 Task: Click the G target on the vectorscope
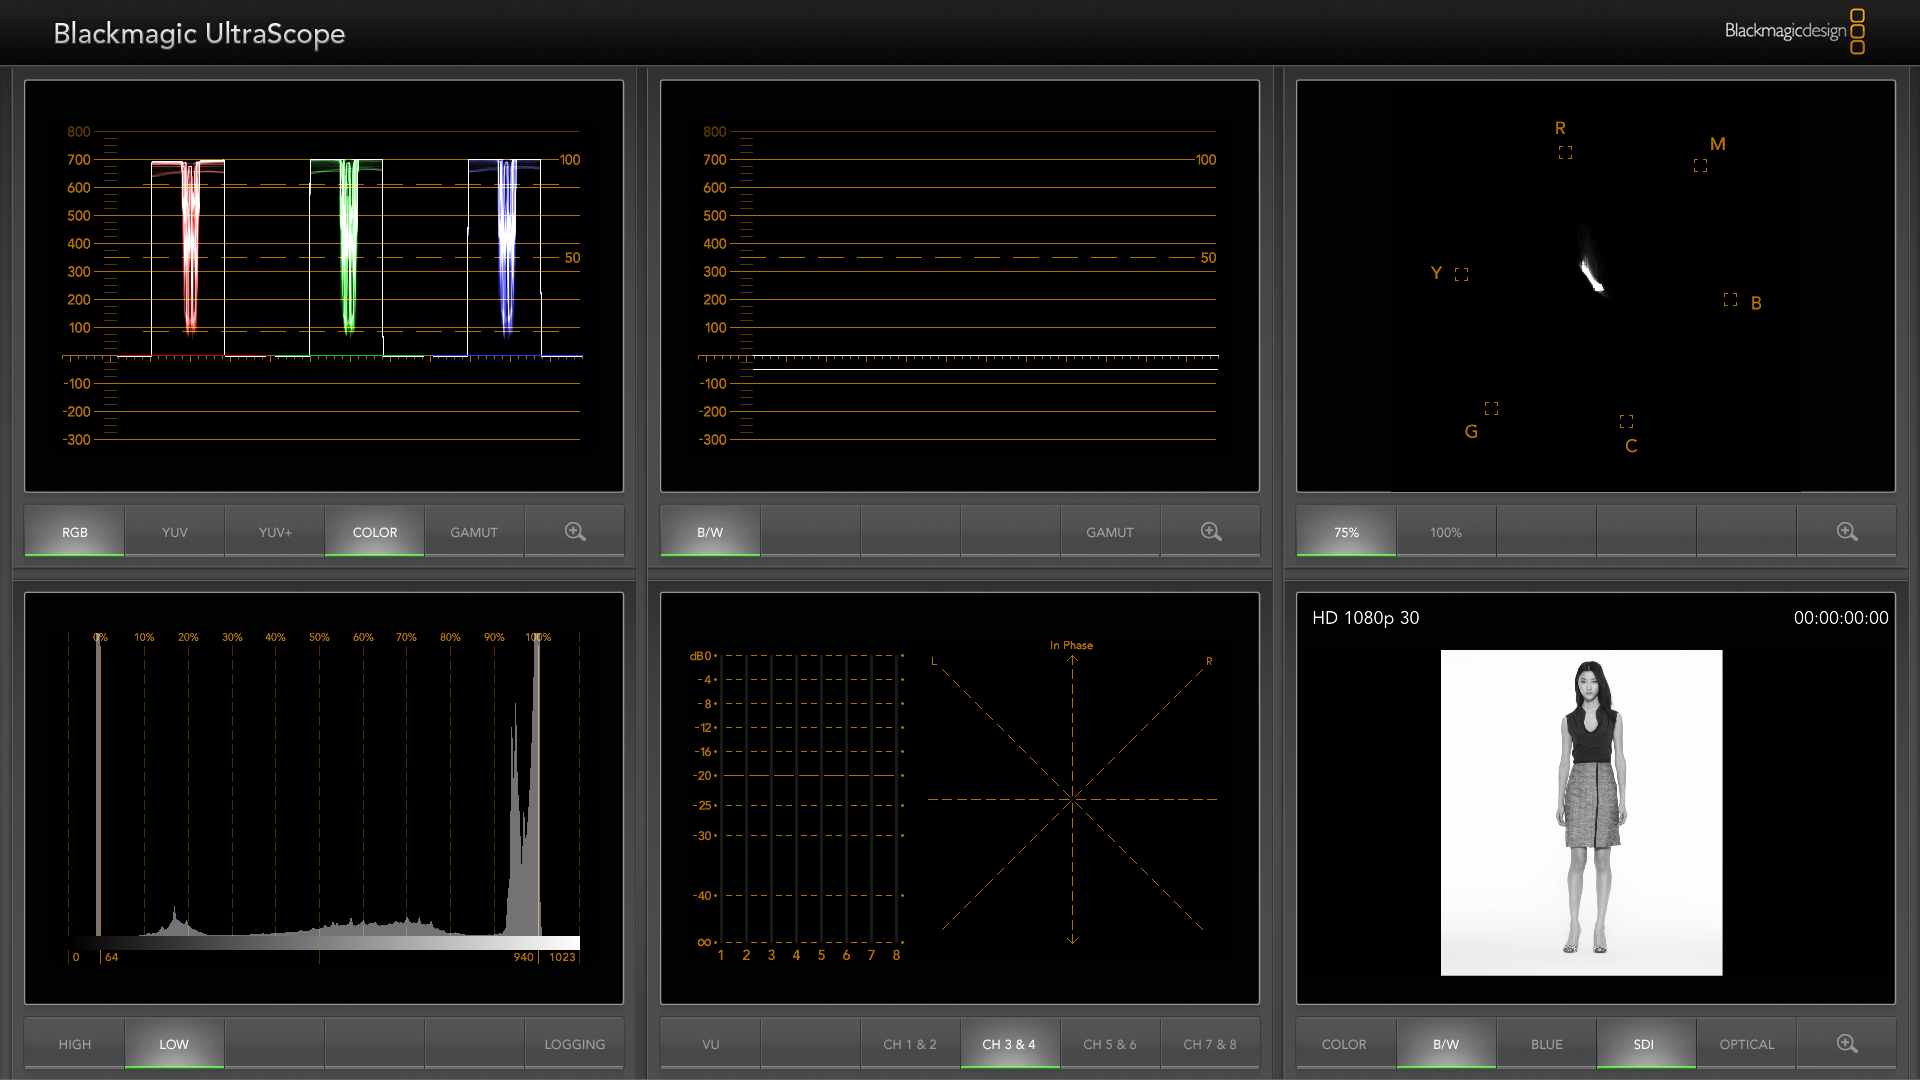(x=1491, y=408)
